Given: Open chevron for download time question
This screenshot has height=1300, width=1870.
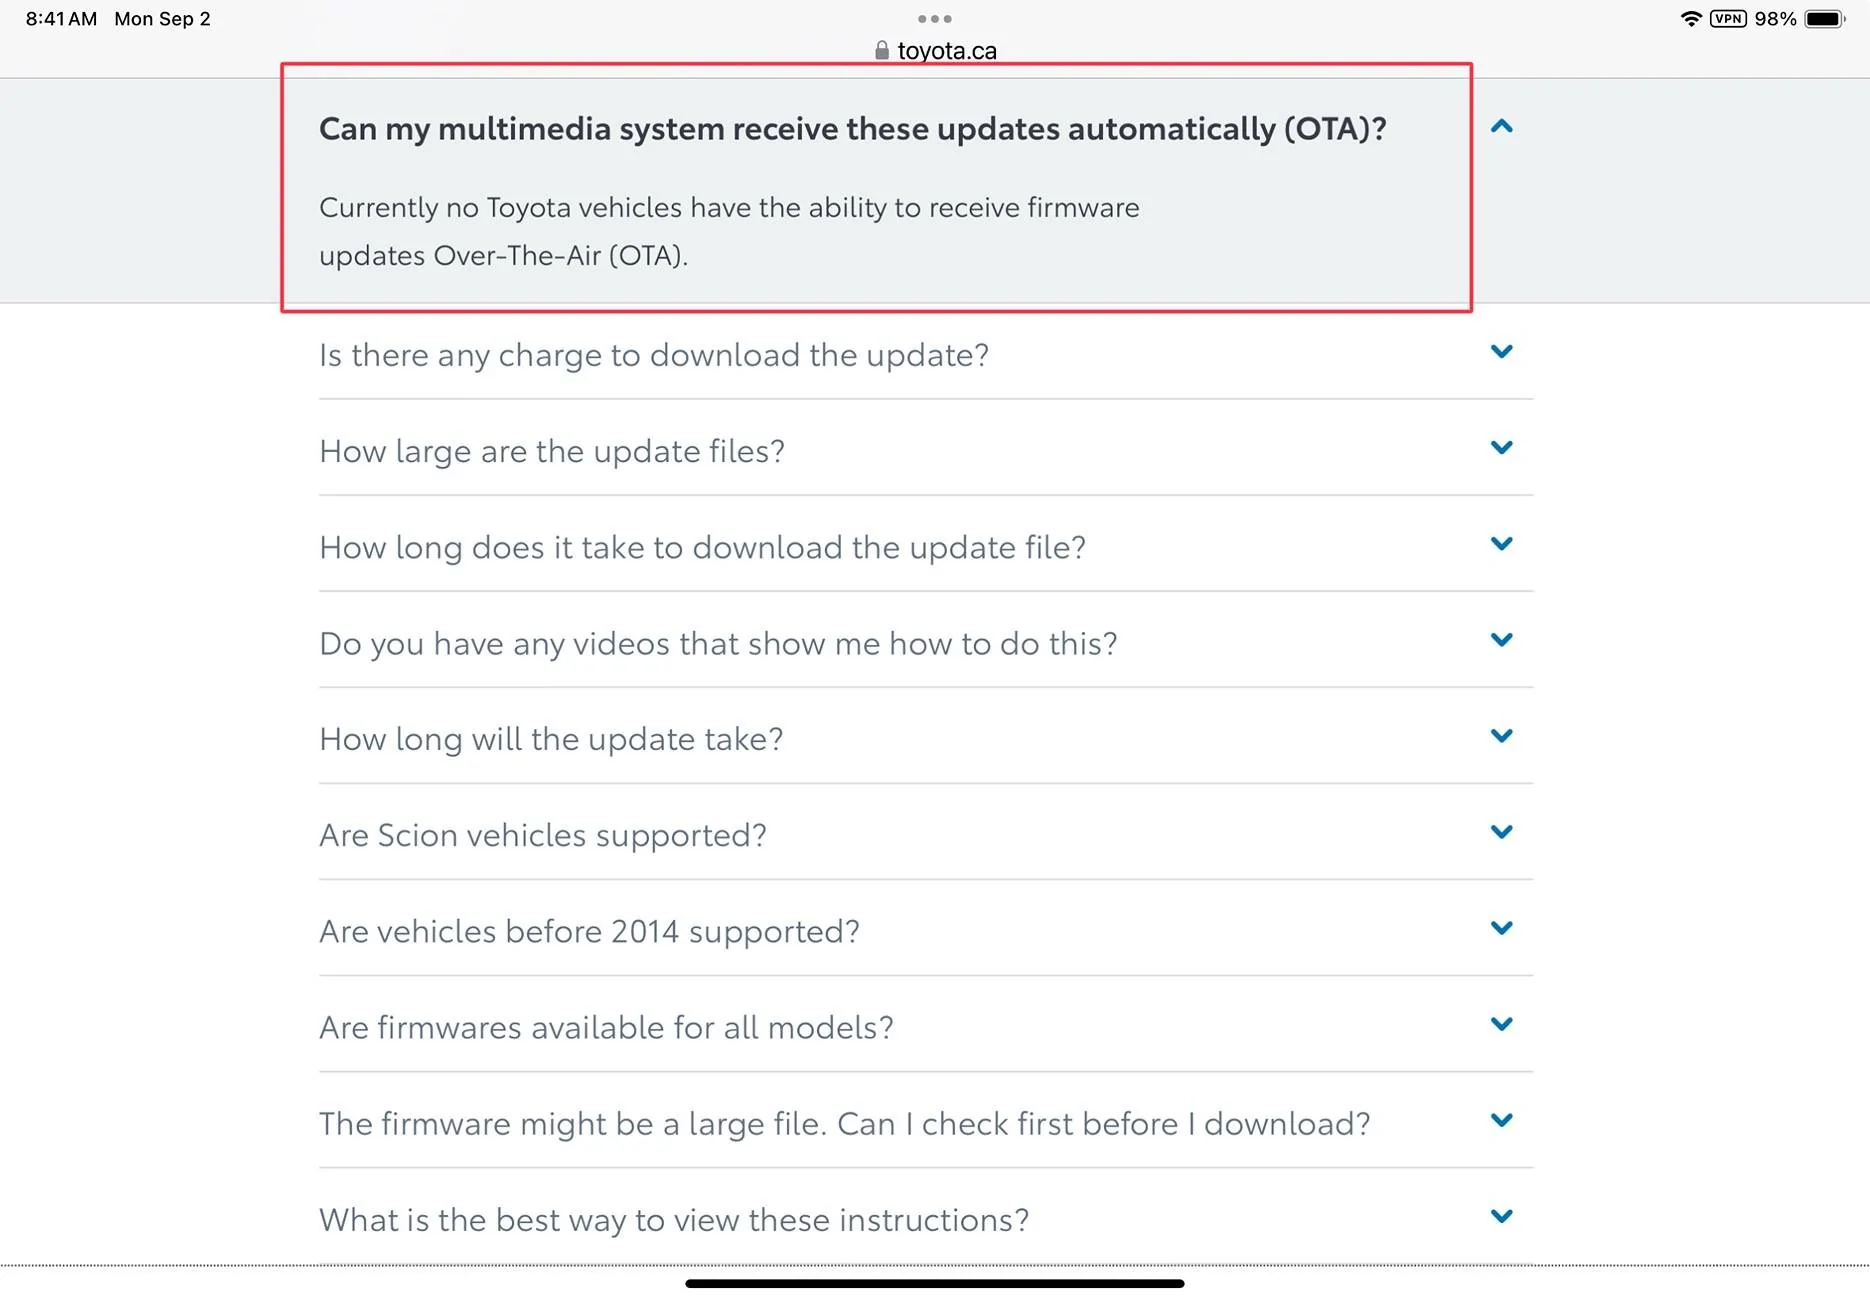Looking at the screenshot, I should pyautogui.click(x=1501, y=543).
